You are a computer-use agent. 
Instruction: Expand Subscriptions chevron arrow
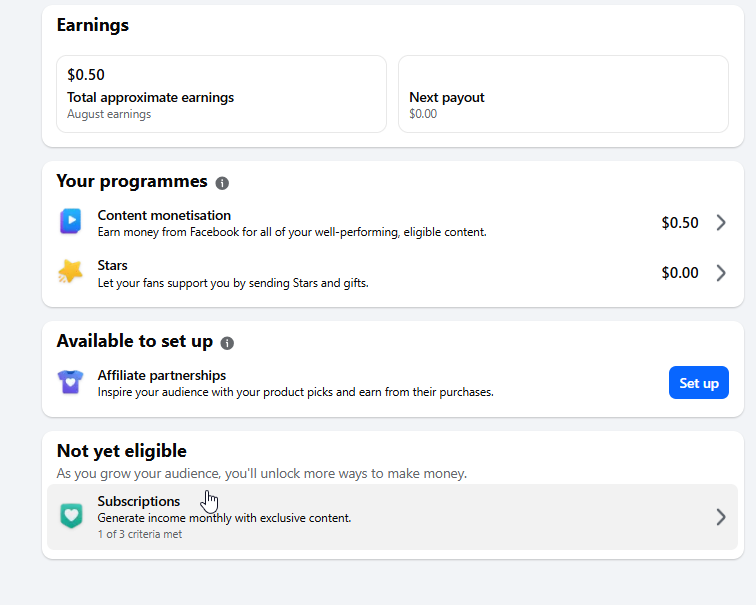point(721,517)
